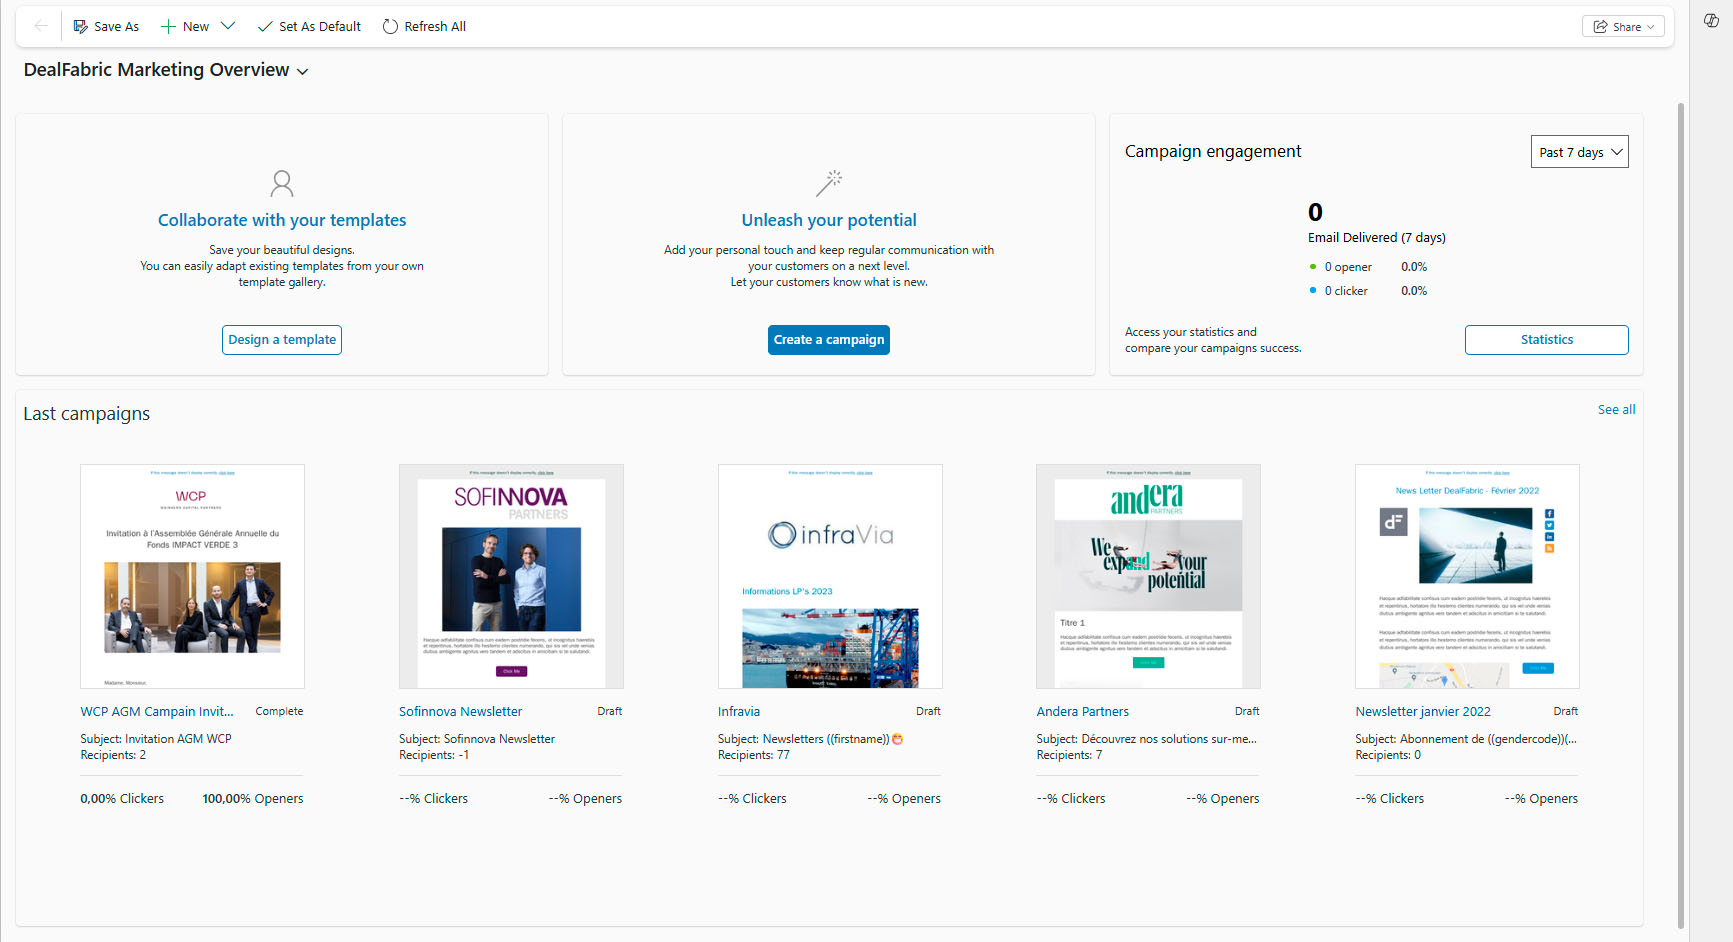This screenshot has height=942, width=1733.
Task: Open the Past 7 days dropdown
Action: point(1580,152)
